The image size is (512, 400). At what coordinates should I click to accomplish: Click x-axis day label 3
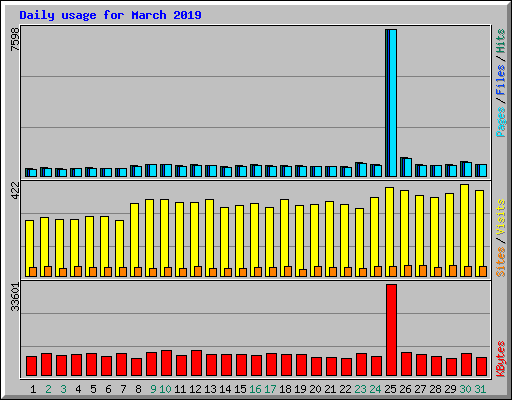pos(63,389)
